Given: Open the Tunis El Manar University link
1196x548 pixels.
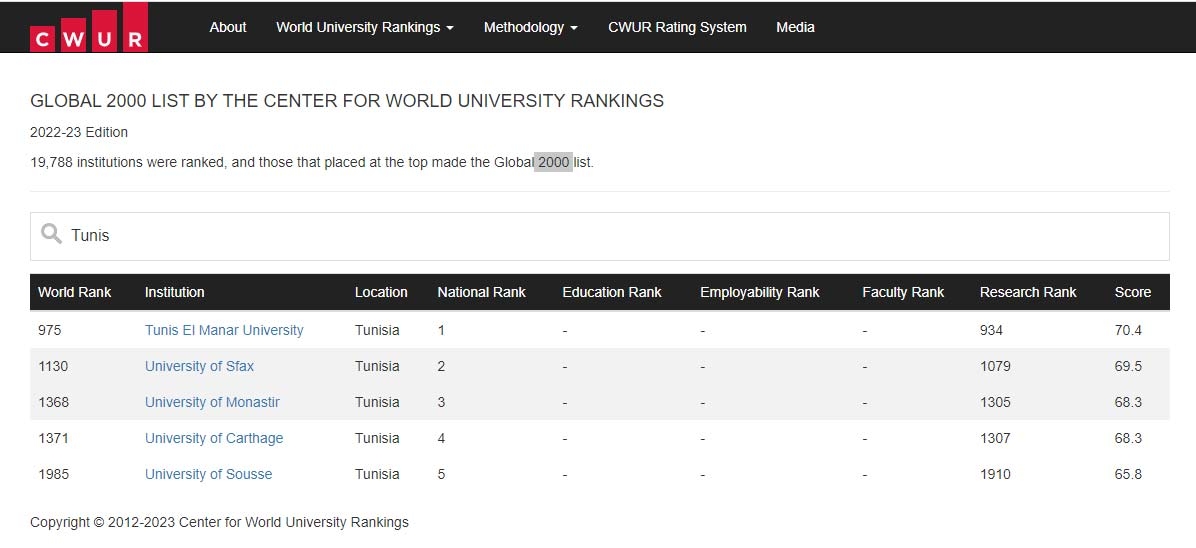Looking at the screenshot, I should 224,330.
